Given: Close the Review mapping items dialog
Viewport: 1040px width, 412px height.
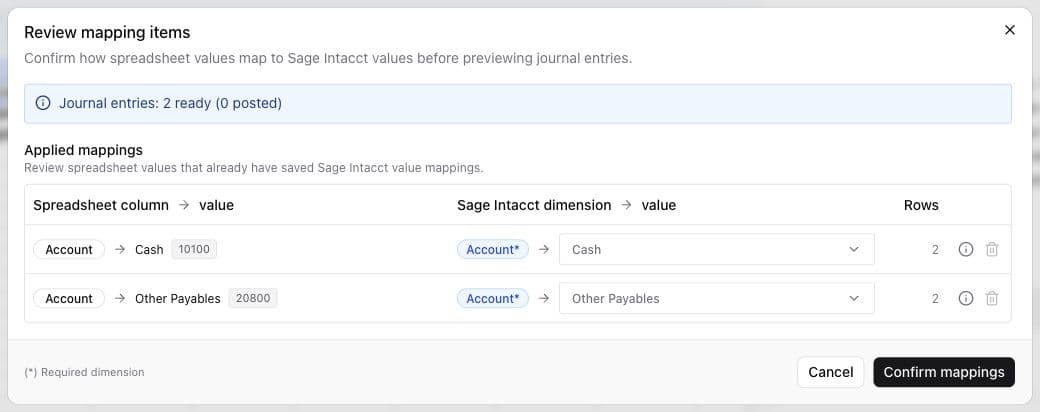Looking at the screenshot, I should coord(1009,30).
